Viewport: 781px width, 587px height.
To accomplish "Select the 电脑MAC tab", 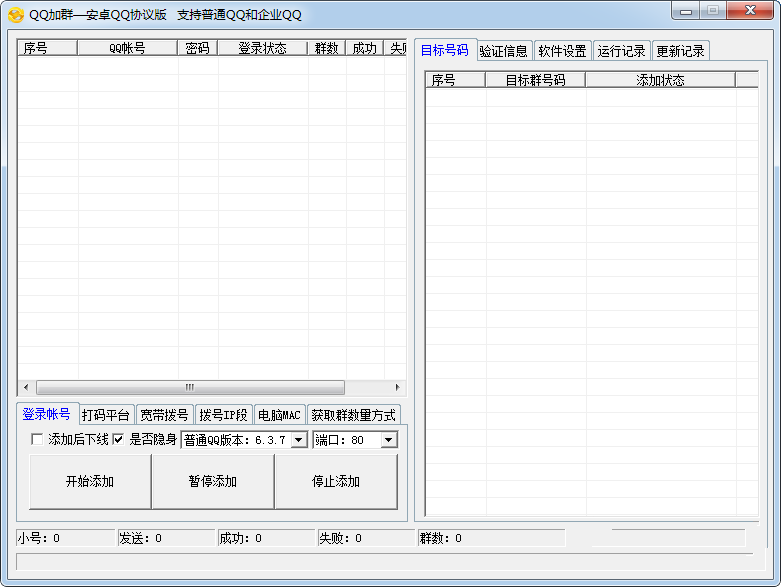I will (x=279, y=415).
